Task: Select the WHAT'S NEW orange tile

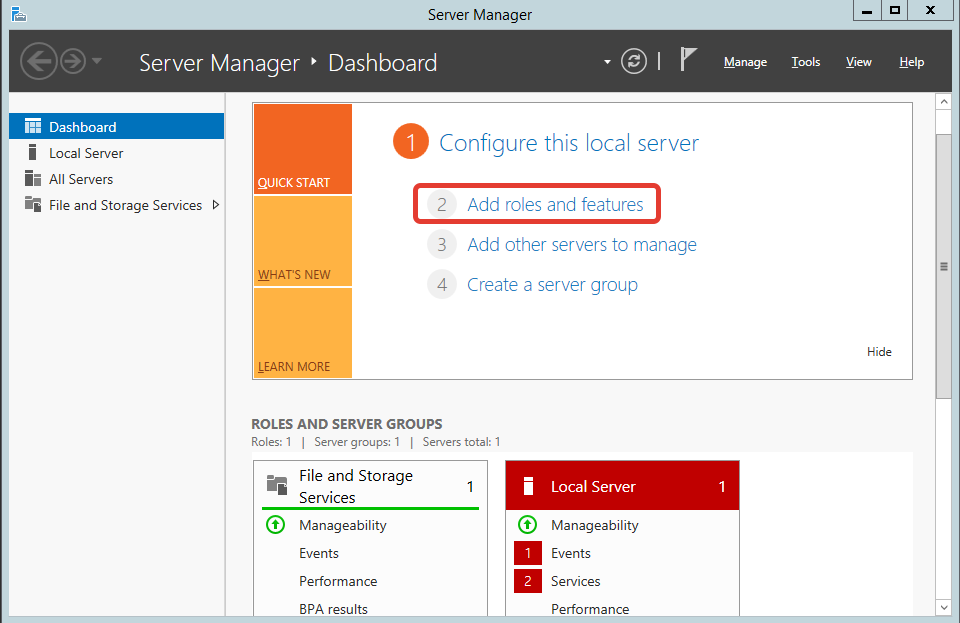Action: pyautogui.click(x=302, y=242)
